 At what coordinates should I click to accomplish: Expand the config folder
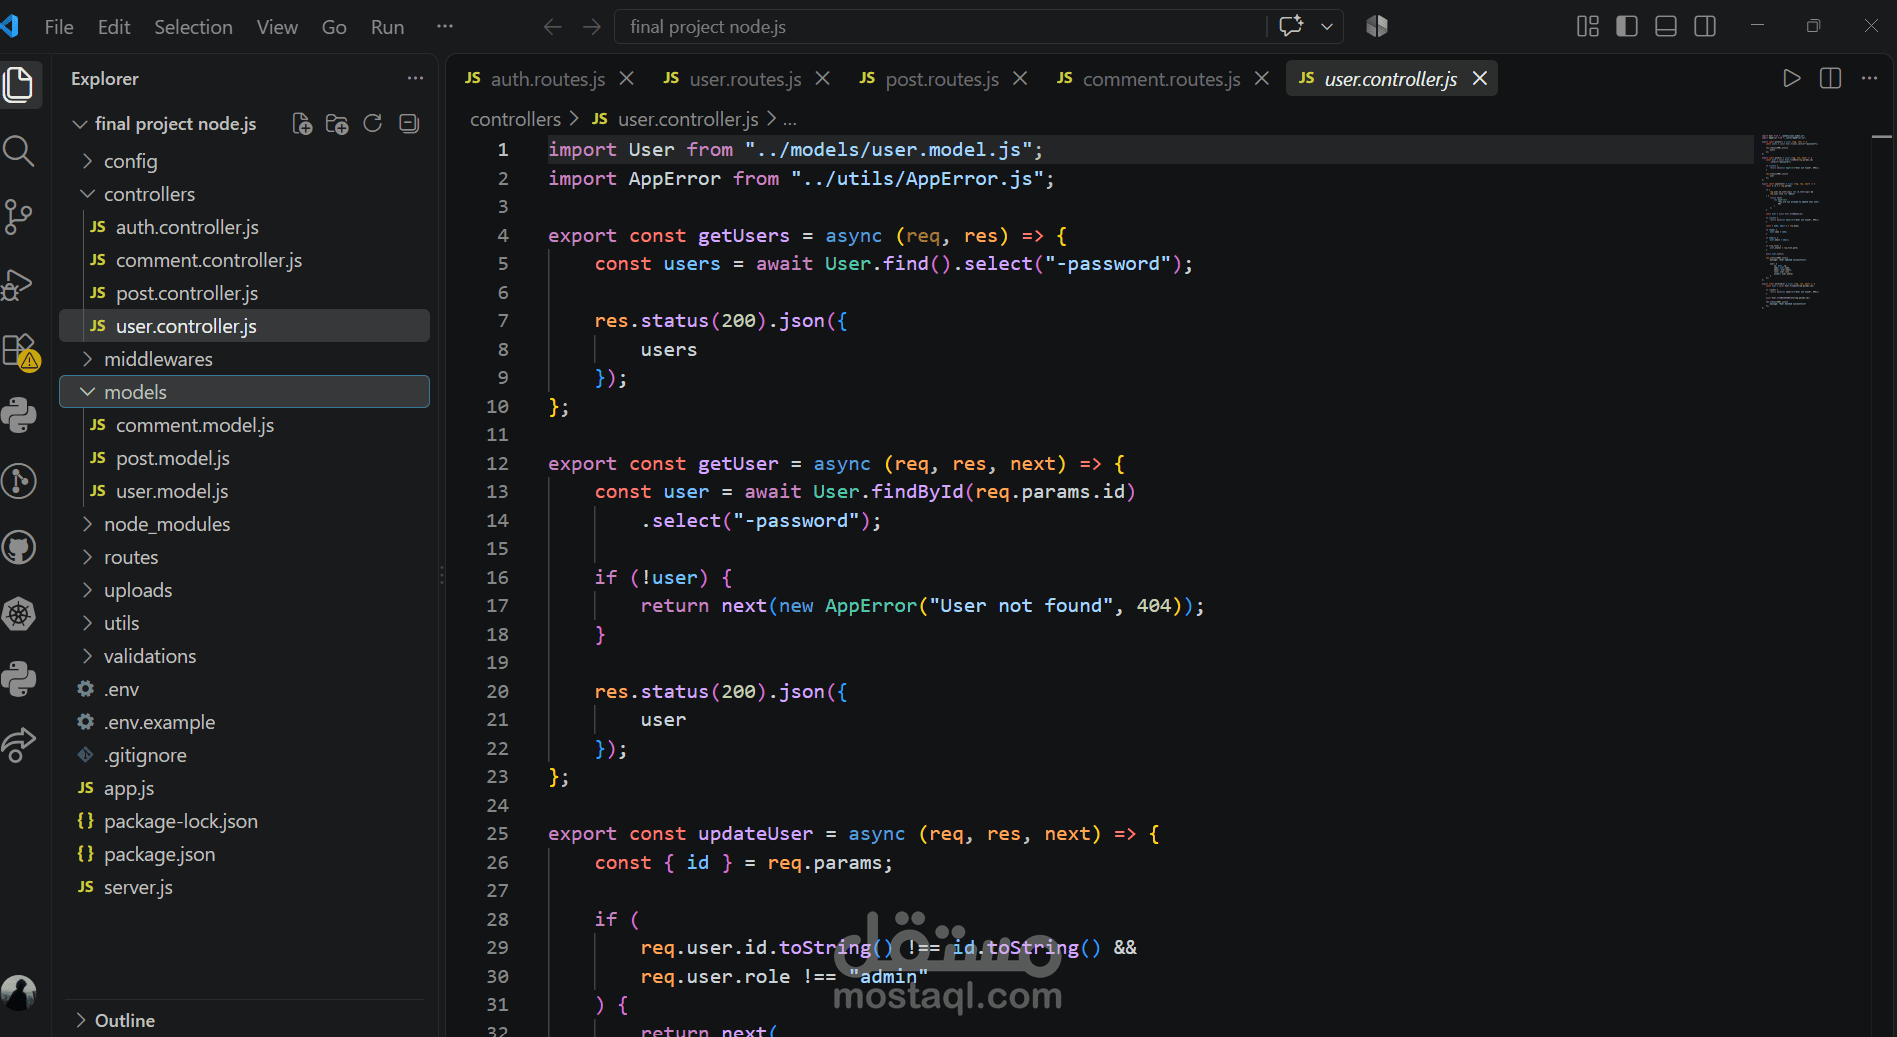click(x=244, y=161)
